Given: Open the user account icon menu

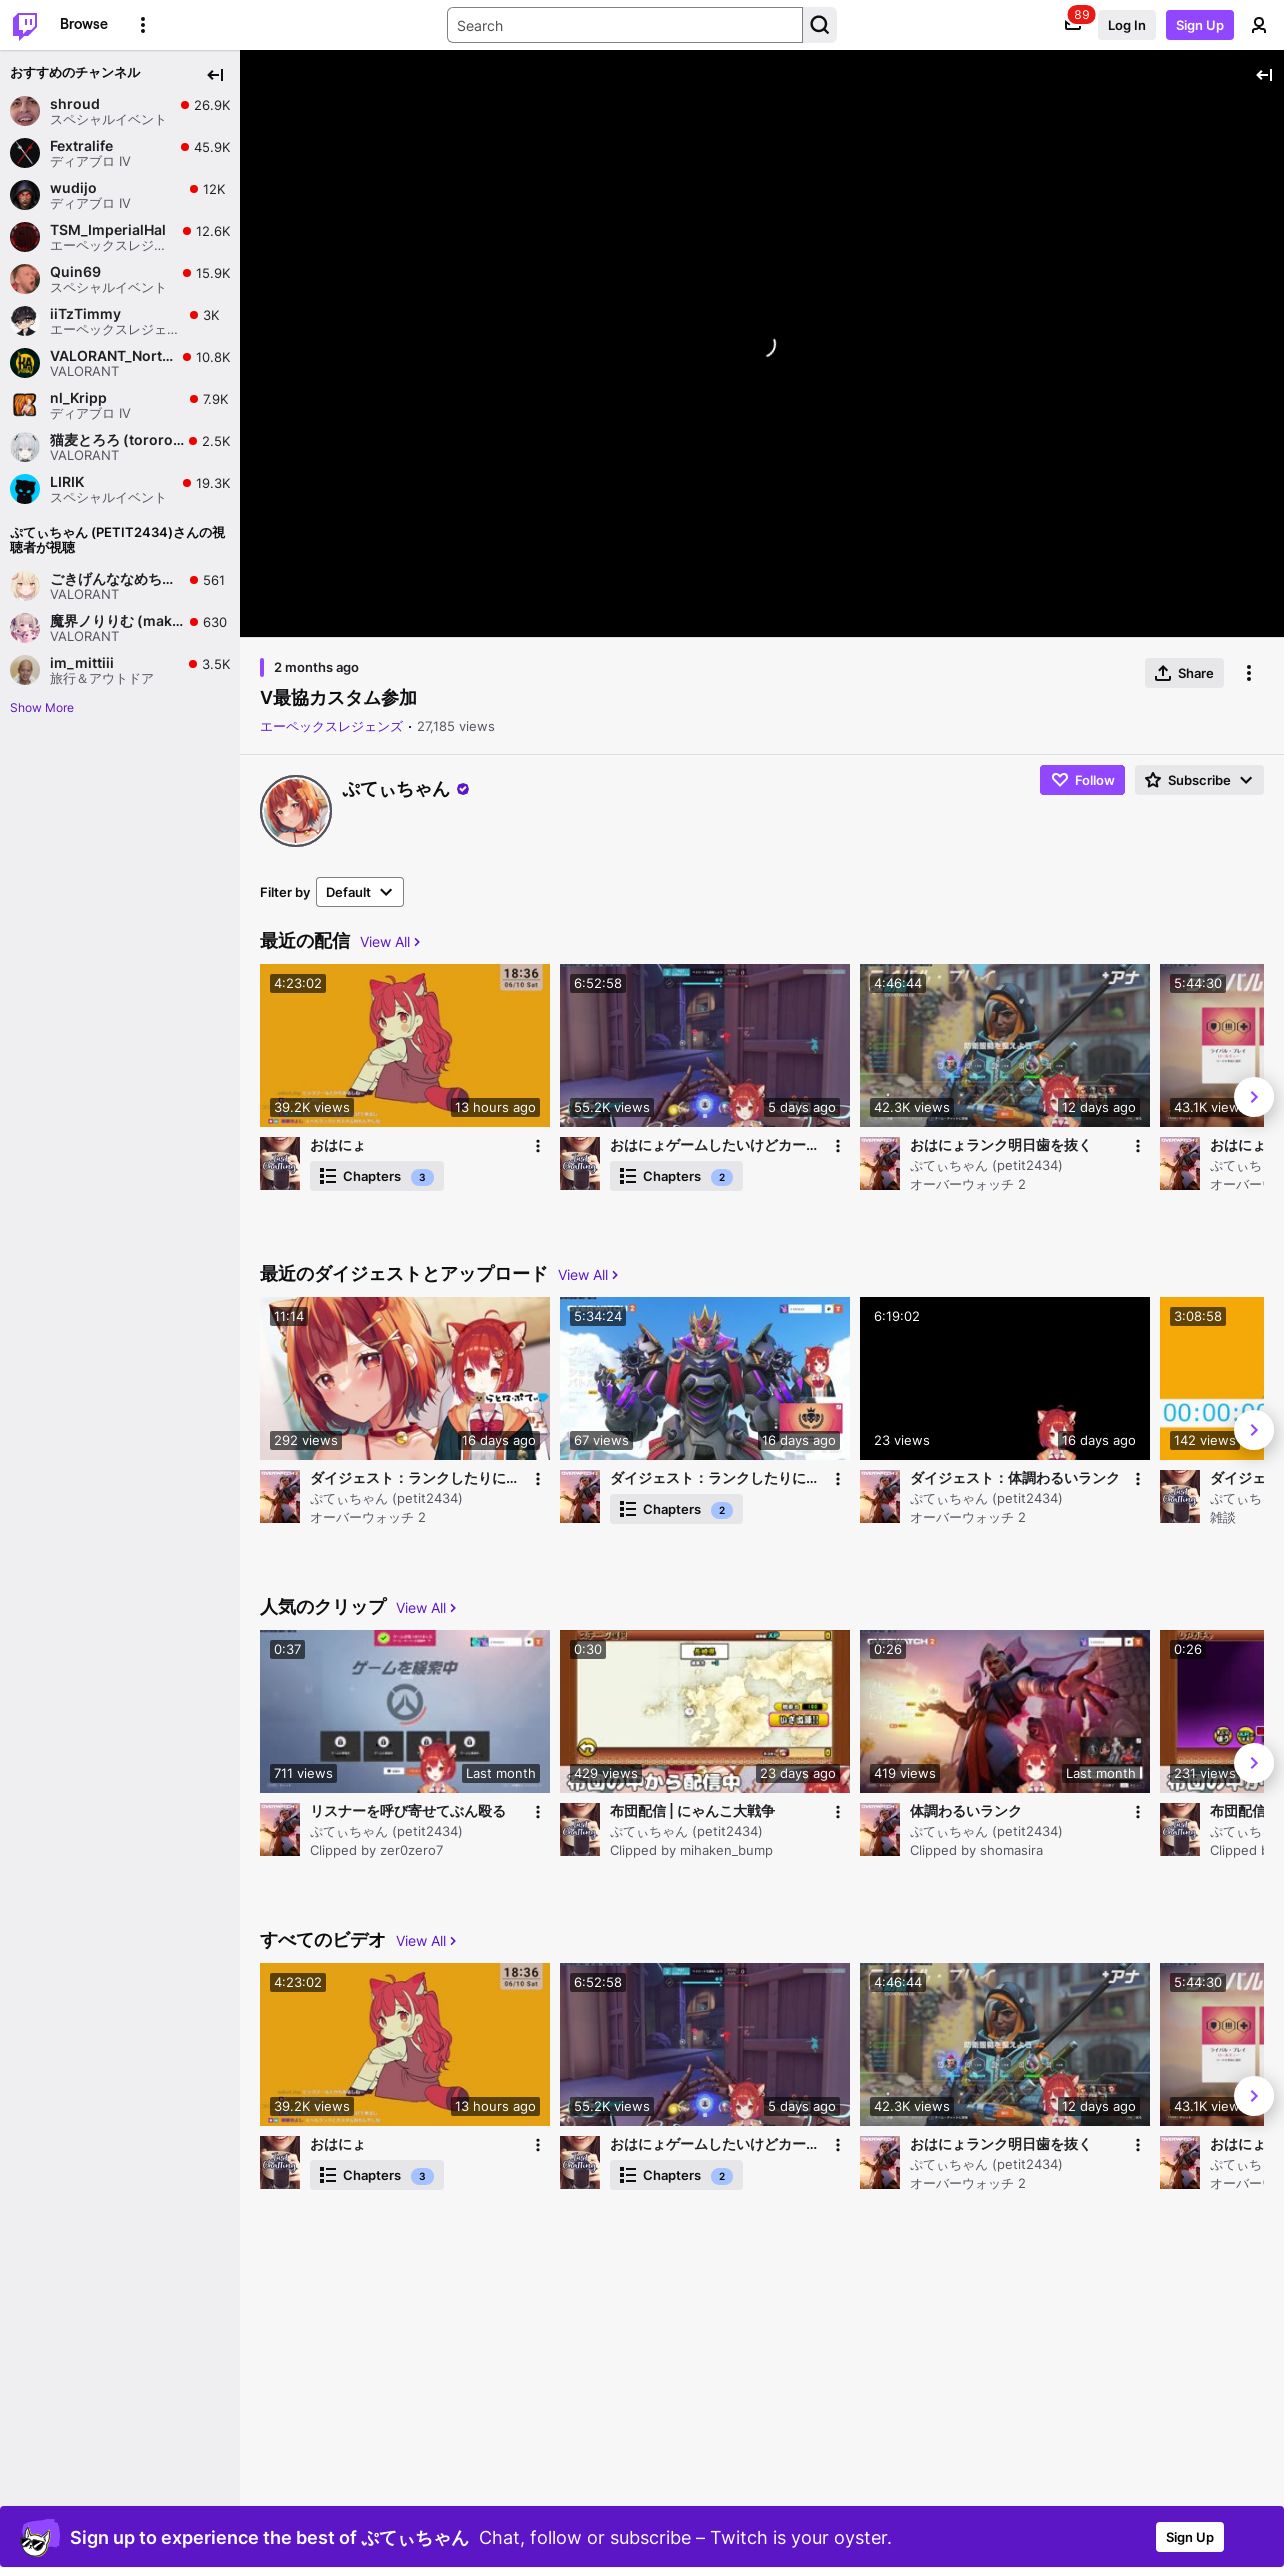Looking at the screenshot, I should tap(1259, 25).
